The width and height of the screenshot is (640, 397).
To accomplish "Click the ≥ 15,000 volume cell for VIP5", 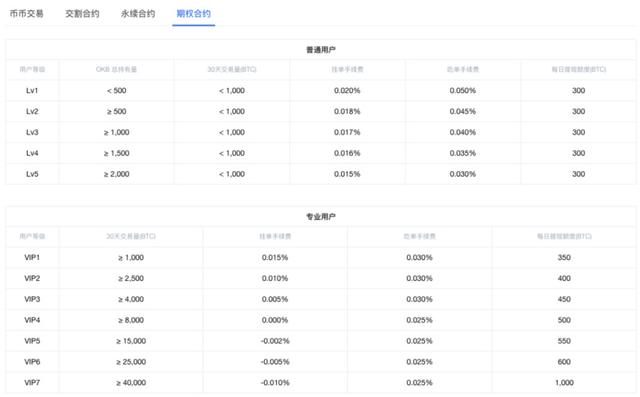I will coord(131,341).
